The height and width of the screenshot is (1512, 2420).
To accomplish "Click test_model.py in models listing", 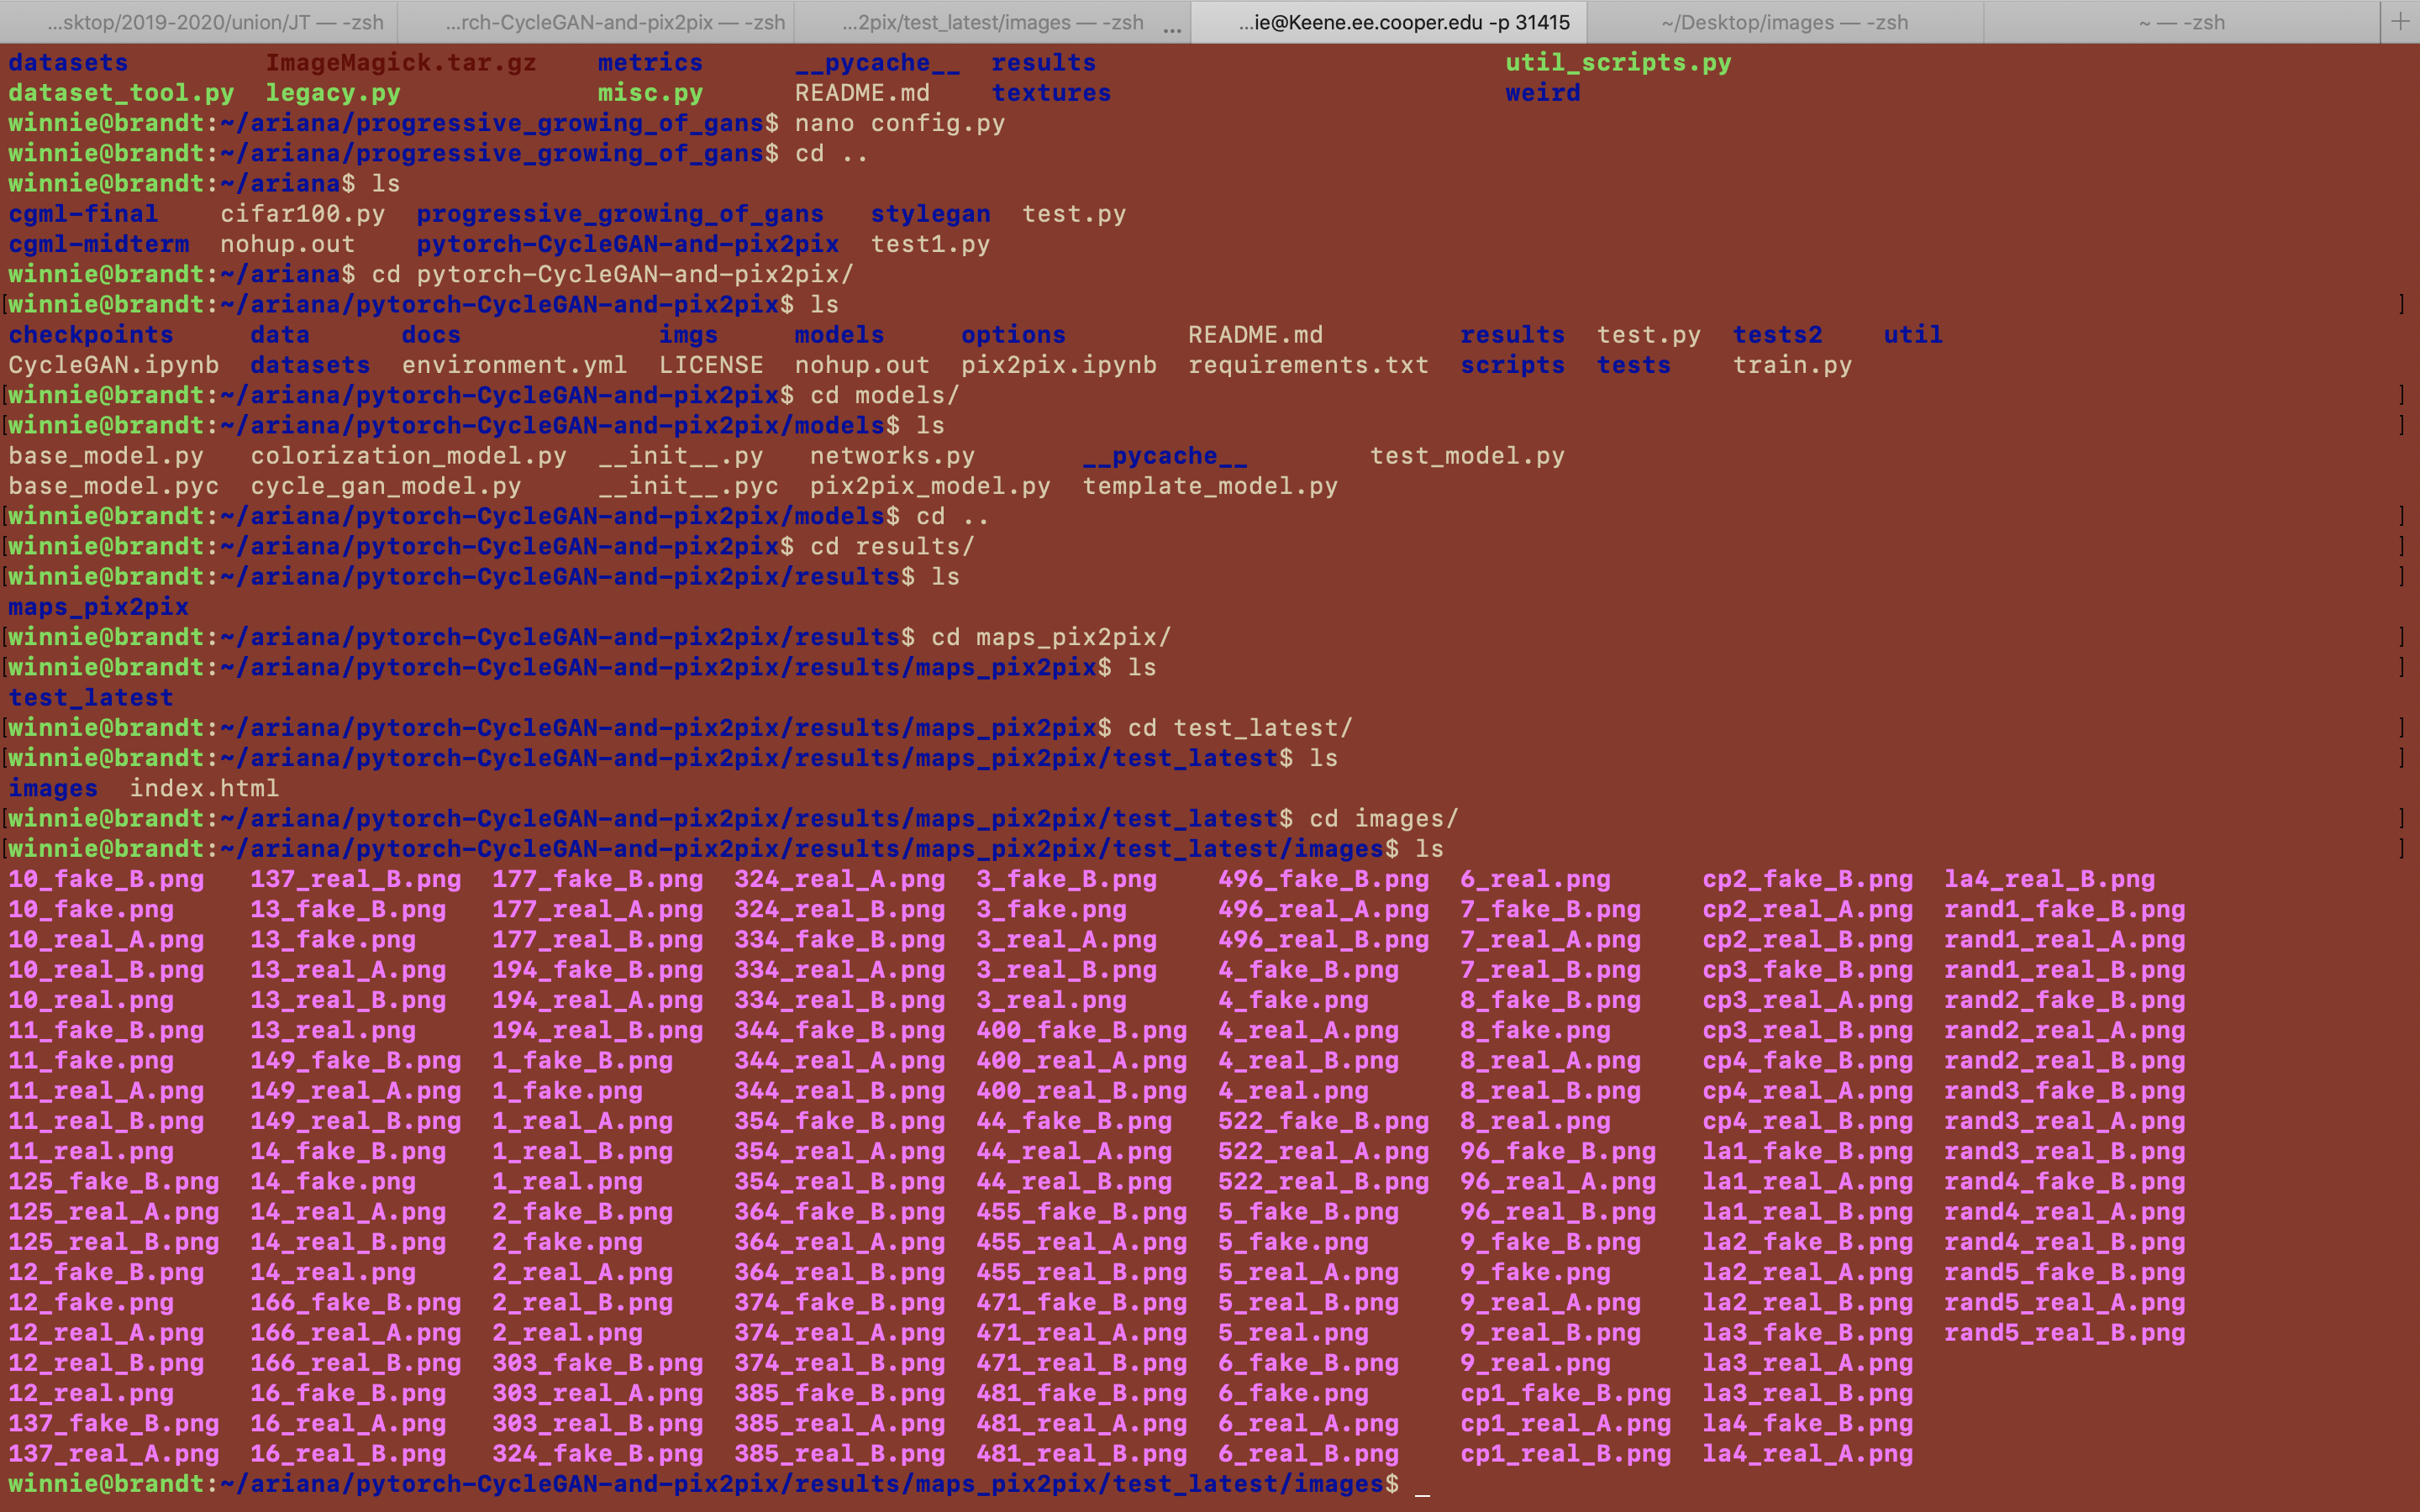I will coord(1467,456).
